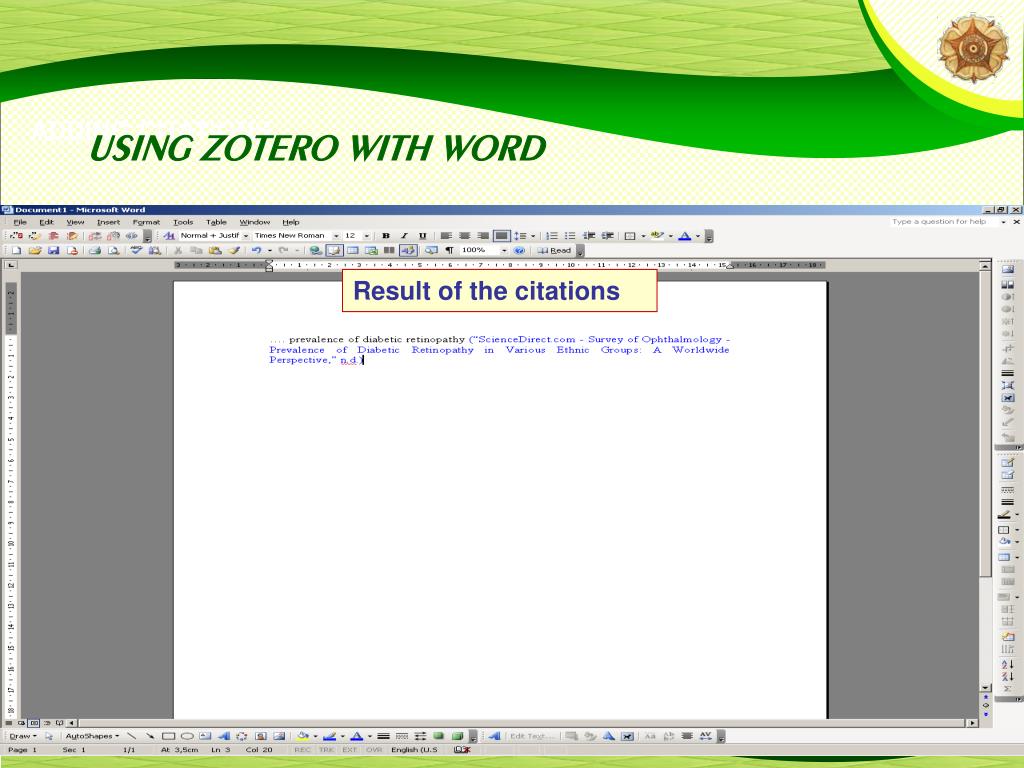Toggle Align Left paragraph alignment
Viewport: 1024px width, 768px height.
pos(446,236)
